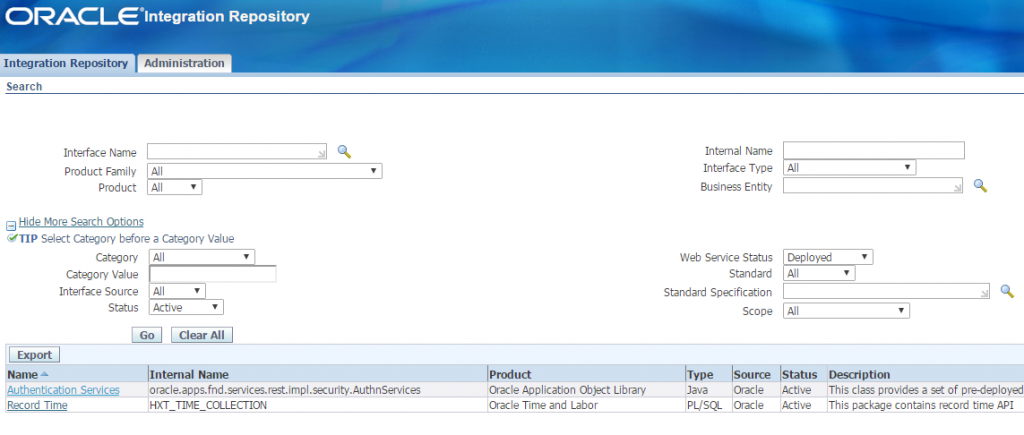The height and width of the screenshot is (435, 1024).
Task: Click the Oracle Application Object Library cell
Action: tap(568, 390)
